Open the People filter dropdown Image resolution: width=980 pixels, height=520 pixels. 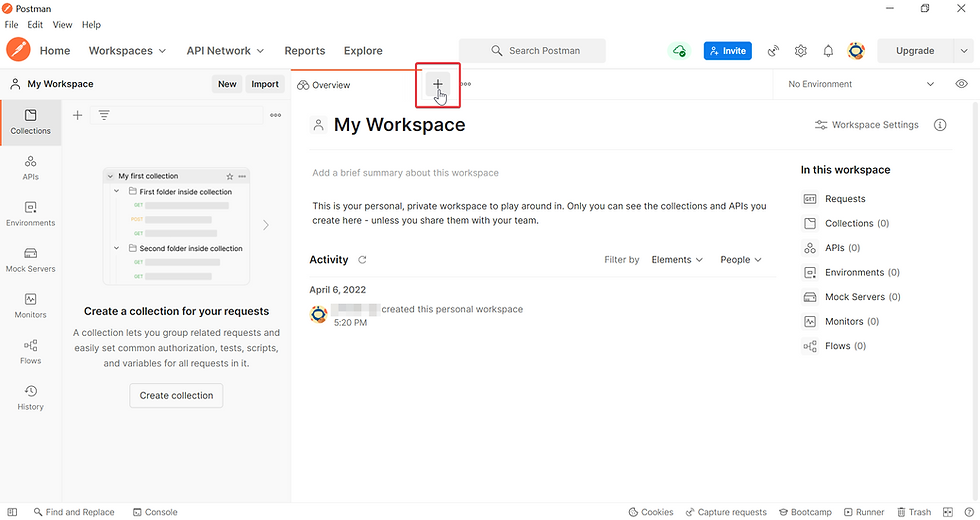click(741, 259)
